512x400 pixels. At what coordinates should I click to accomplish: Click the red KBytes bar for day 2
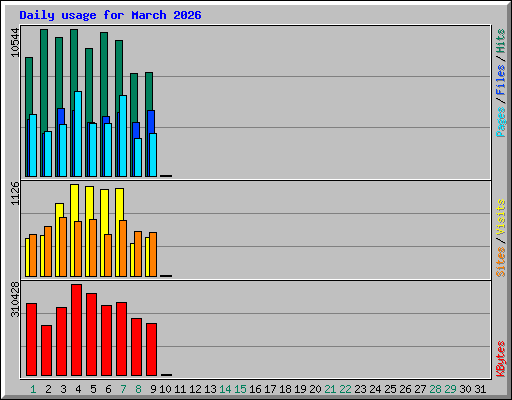pyautogui.click(x=46, y=351)
